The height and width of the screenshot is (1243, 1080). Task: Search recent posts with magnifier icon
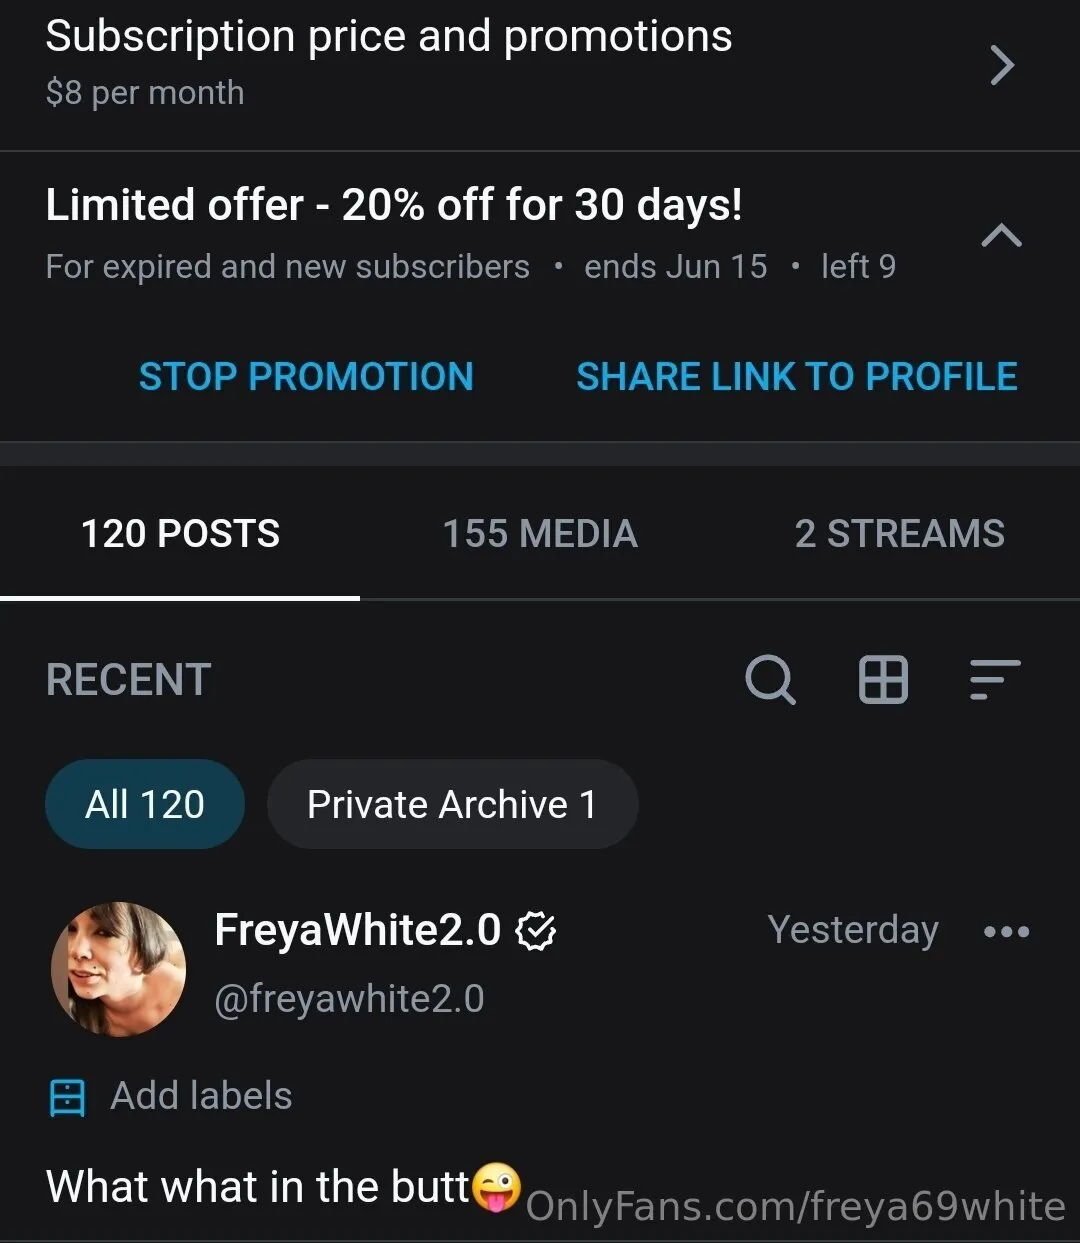tap(770, 680)
